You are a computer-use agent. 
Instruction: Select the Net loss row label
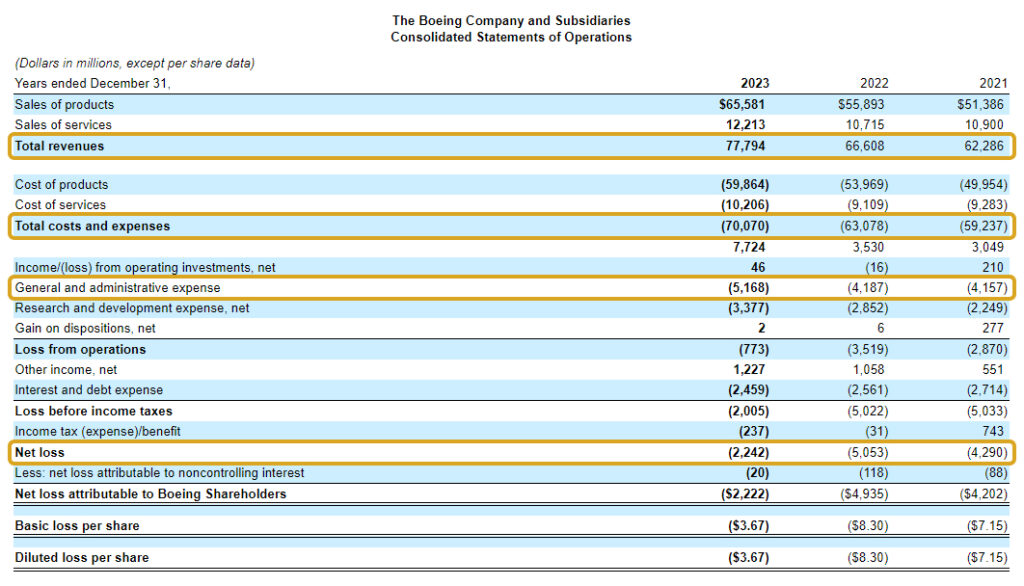pyautogui.click(x=39, y=453)
